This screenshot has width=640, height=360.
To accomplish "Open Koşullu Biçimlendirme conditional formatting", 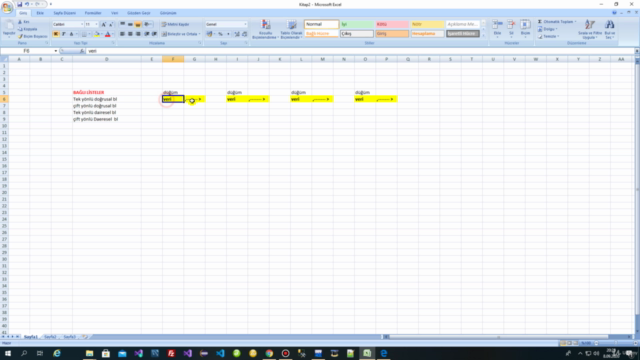I will click(265, 29).
